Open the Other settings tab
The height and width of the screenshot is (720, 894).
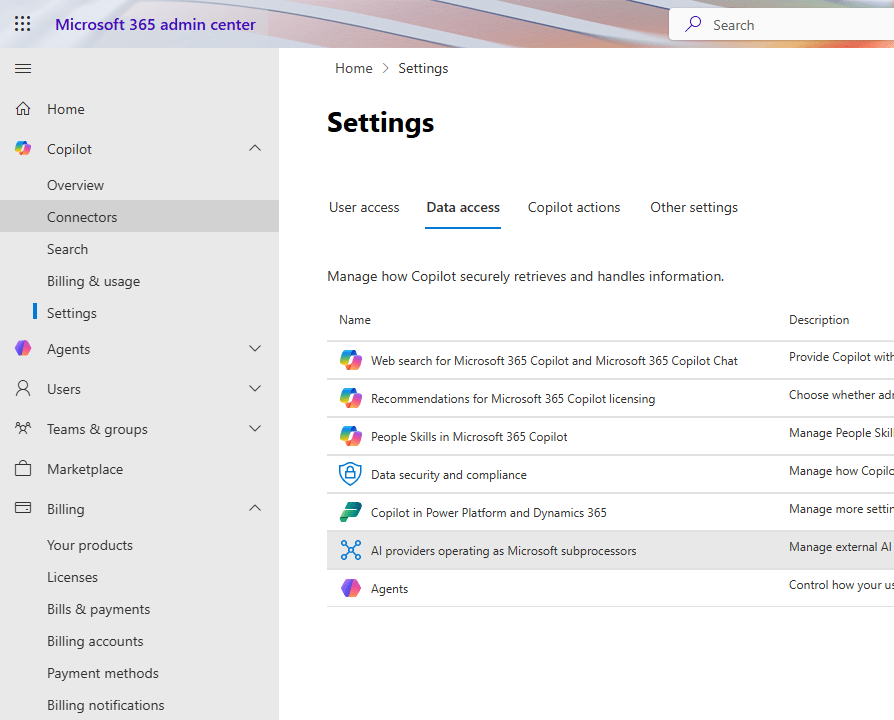tap(694, 208)
